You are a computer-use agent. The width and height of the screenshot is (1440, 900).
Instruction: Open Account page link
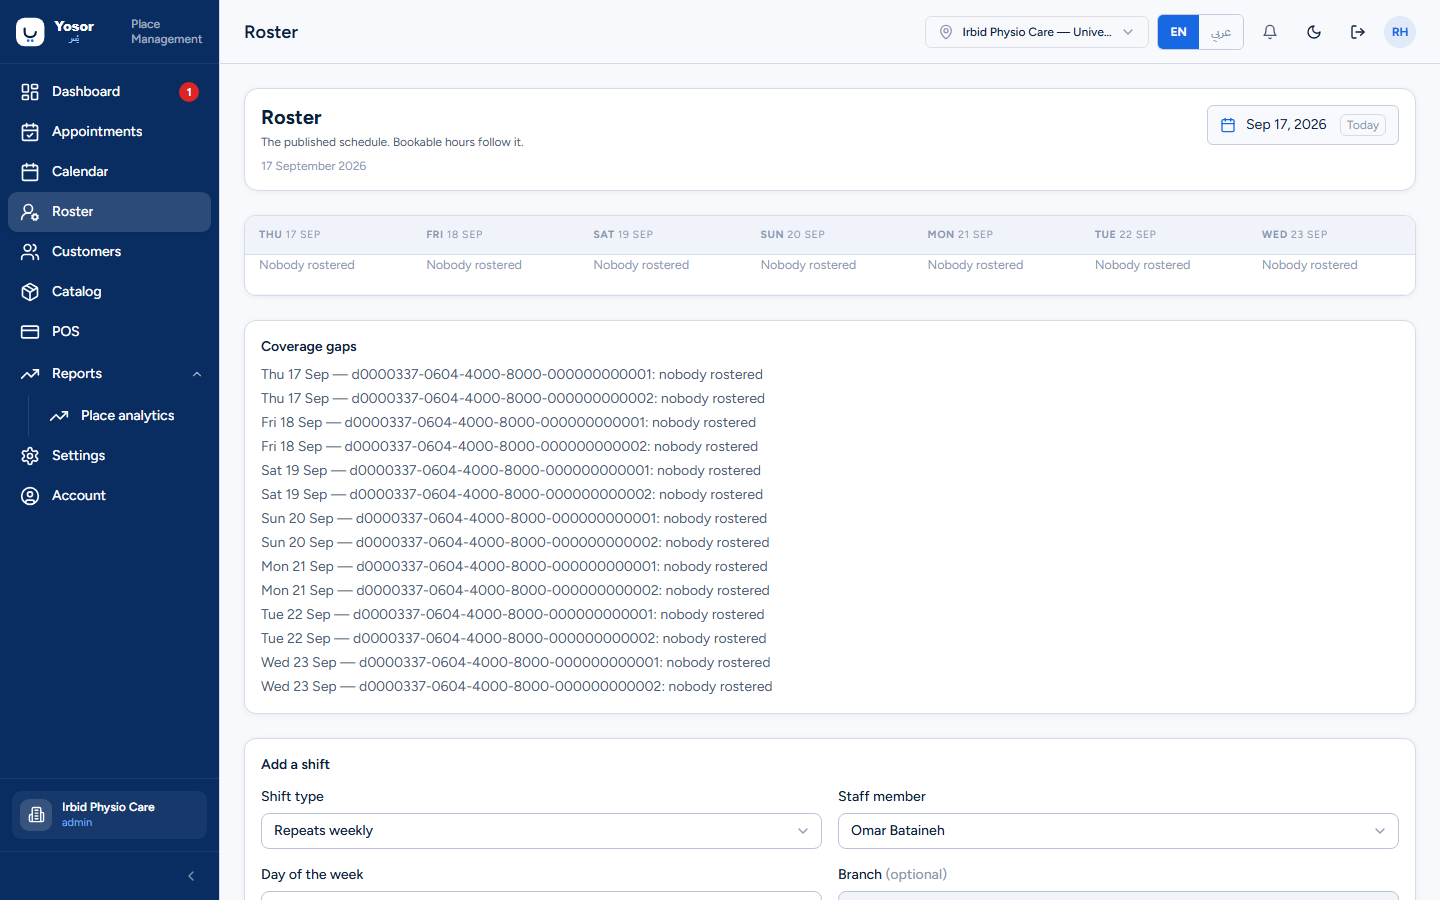pyautogui.click(x=109, y=496)
